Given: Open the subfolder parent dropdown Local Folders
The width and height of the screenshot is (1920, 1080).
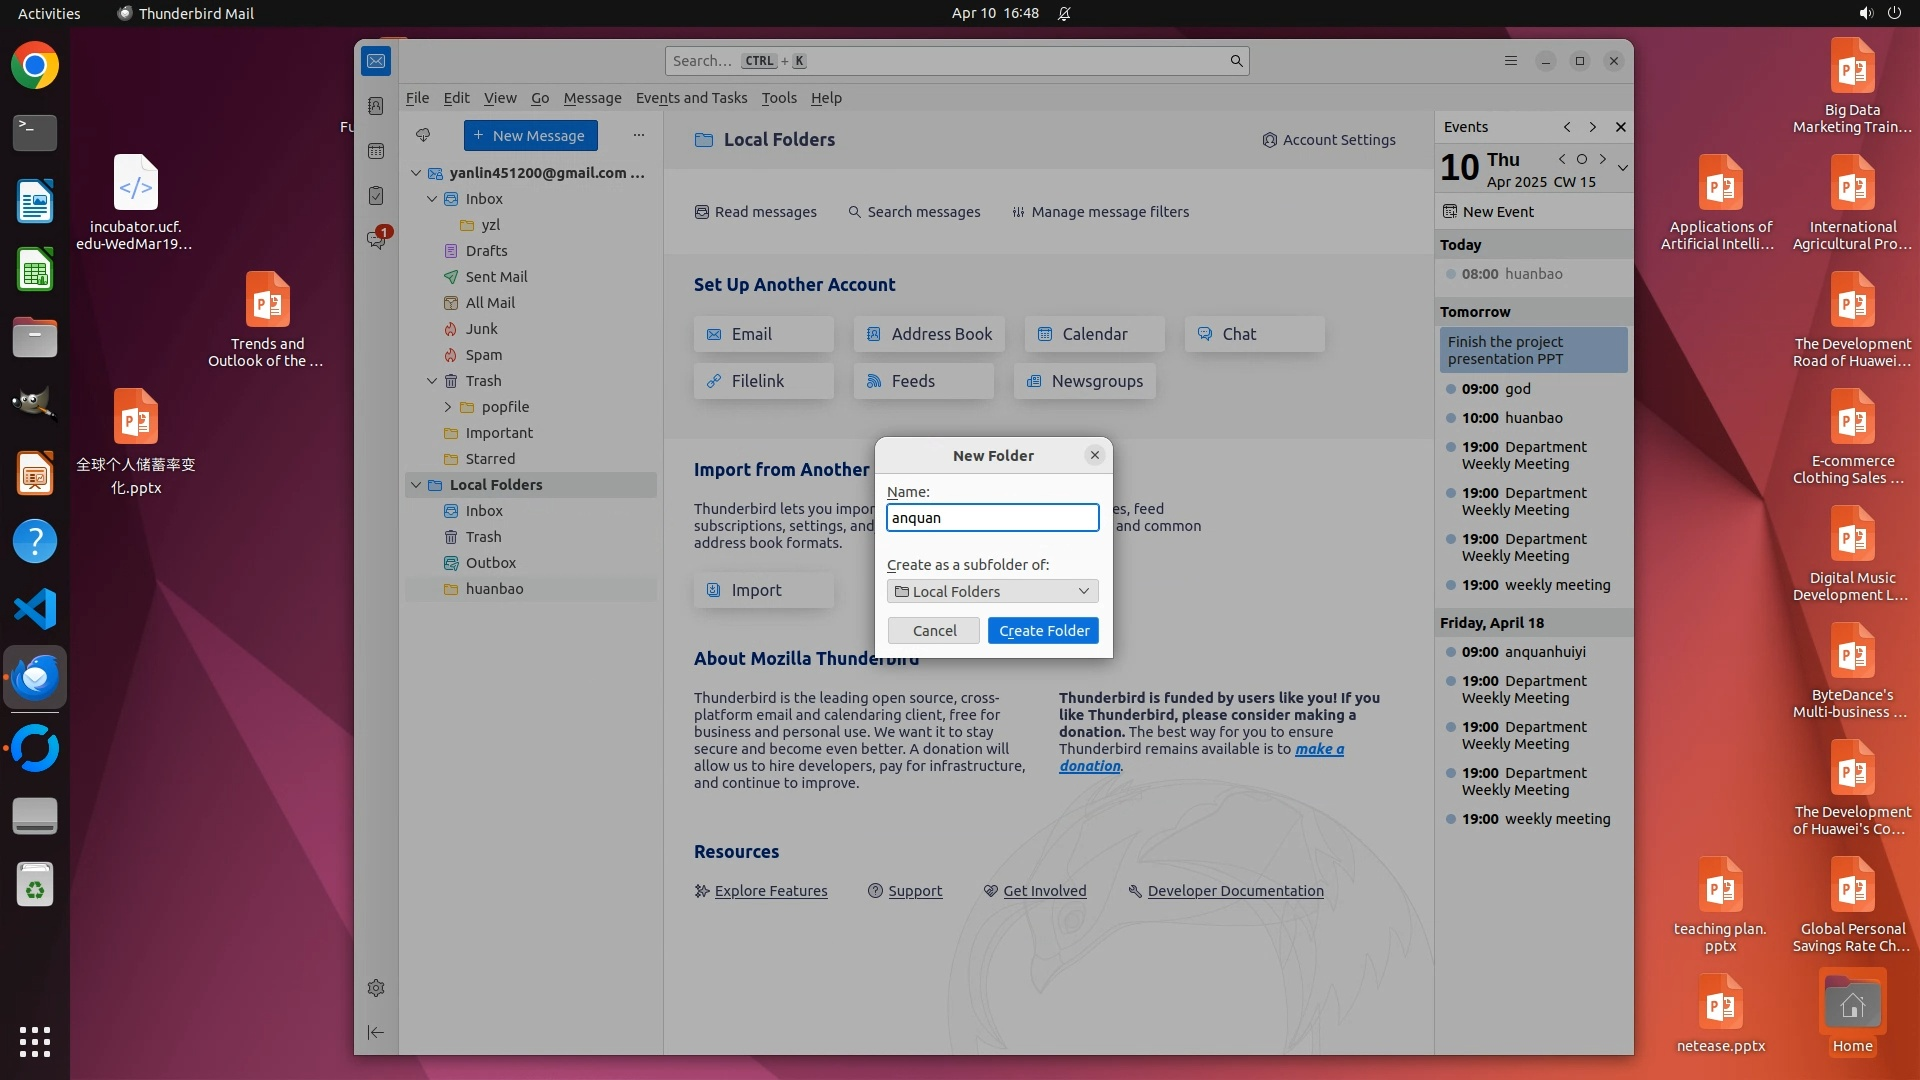Looking at the screenshot, I should (x=992, y=591).
